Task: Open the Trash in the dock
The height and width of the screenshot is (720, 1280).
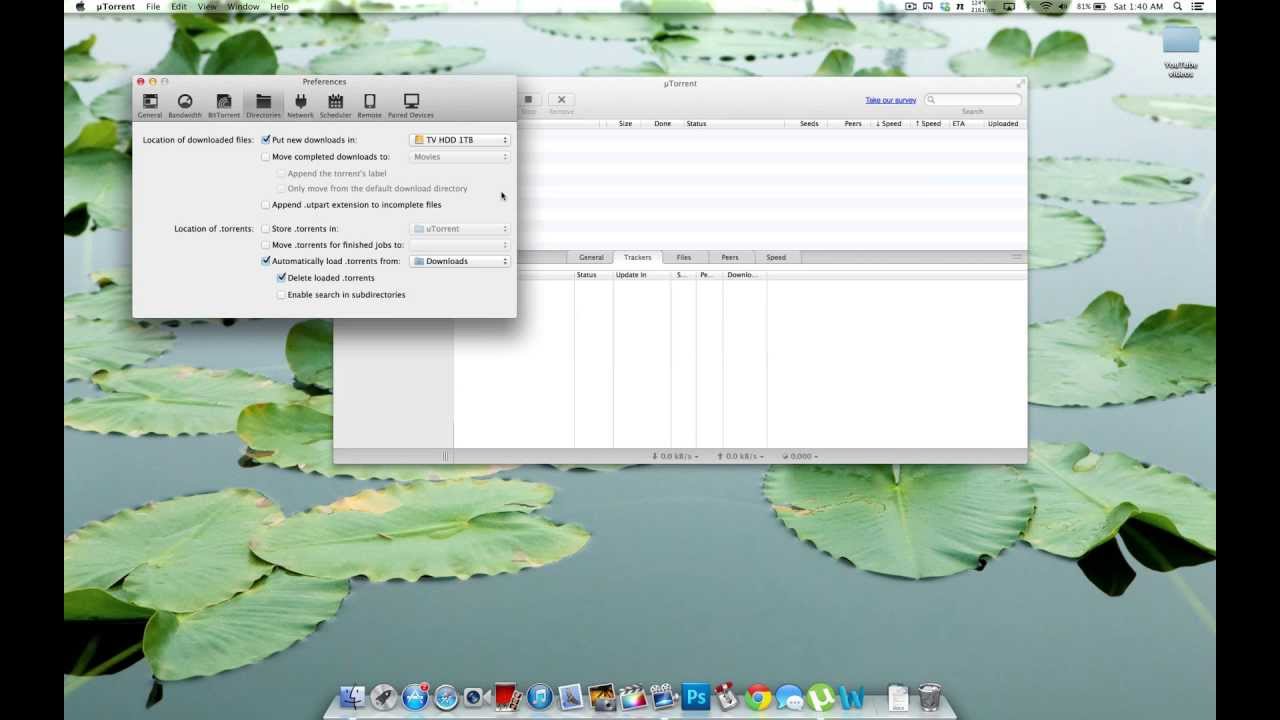Action: pyautogui.click(x=929, y=697)
